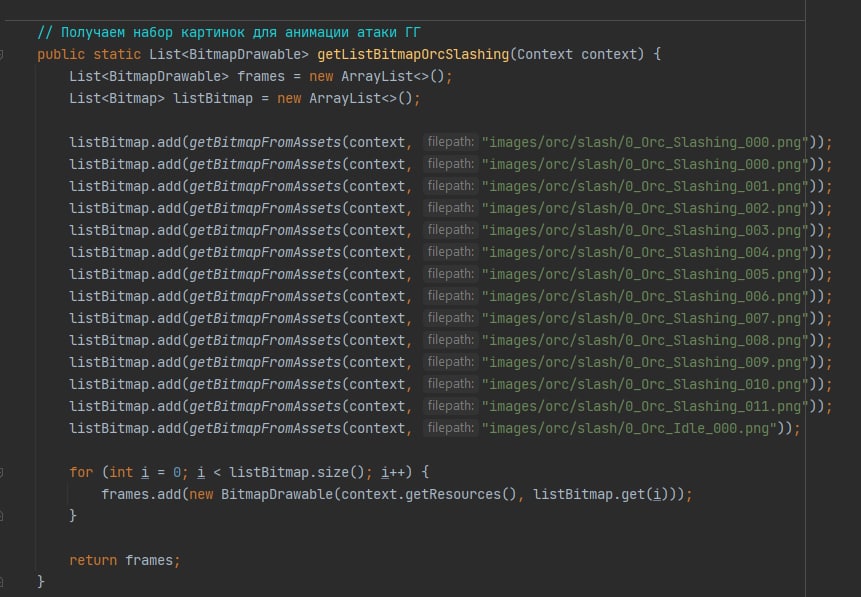Click the string 0_Orc_Slashing_006.png
The width and height of the screenshot is (861, 597).
pyautogui.click(x=645, y=296)
